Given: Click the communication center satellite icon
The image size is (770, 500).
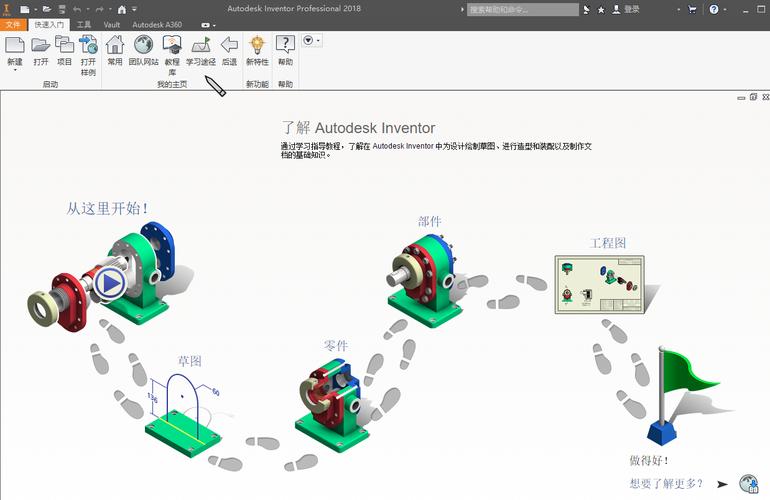Looking at the screenshot, I should 586,10.
